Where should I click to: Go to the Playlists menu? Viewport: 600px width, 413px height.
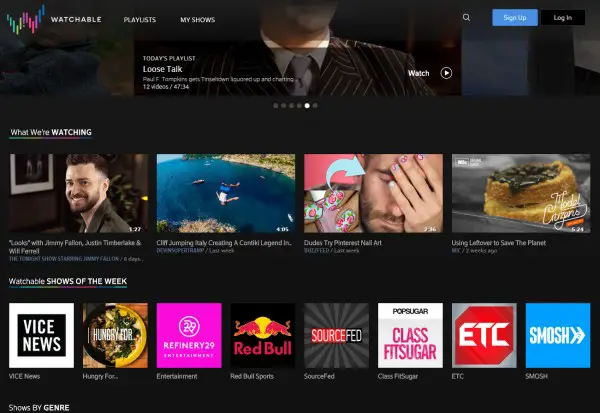click(x=140, y=20)
